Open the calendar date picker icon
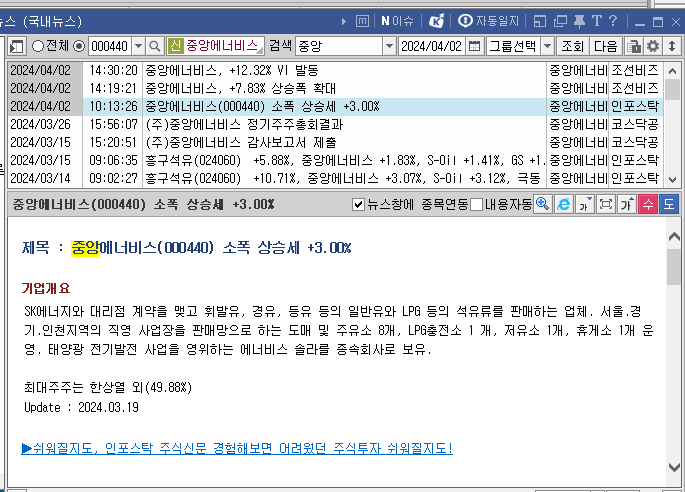Viewport: 685px width, 492px height. [x=474, y=46]
